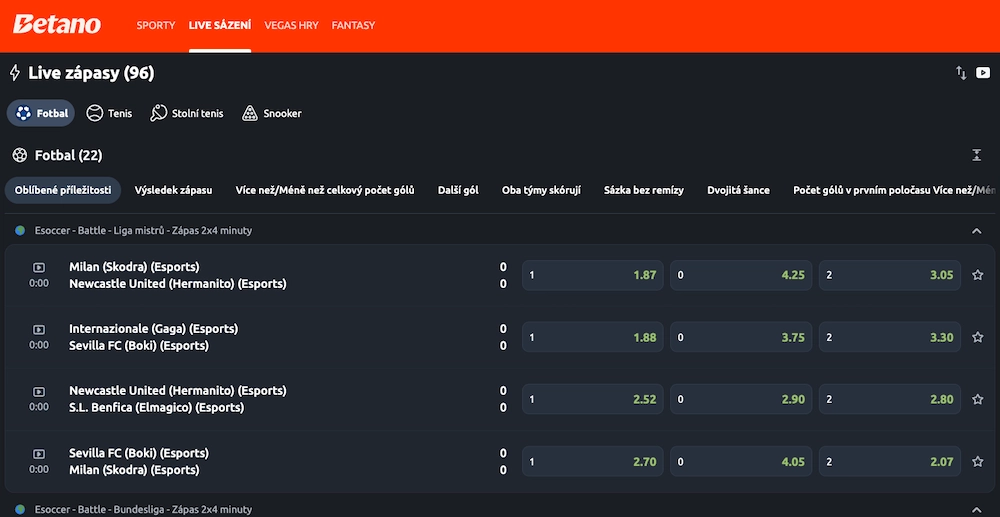Select the Stolní tenis sport filter
Viewport: 1000px width, 517px height.
(x=187, y=113)
